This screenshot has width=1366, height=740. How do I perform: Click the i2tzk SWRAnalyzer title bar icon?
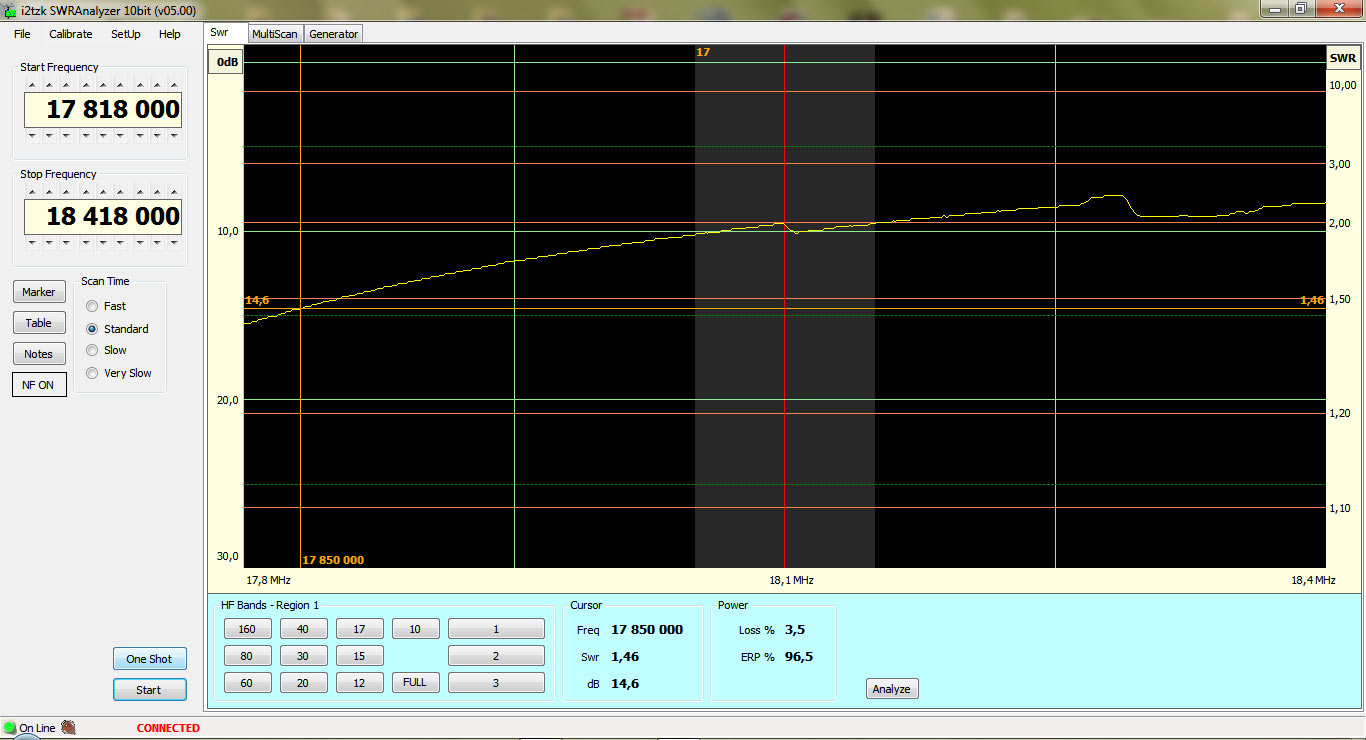point(10,9)
